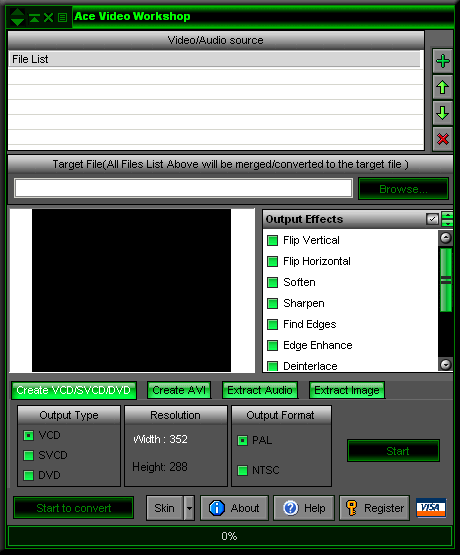The height and width of the screenshot is (555, 460).
Task: Click the Skin button
Action: (x=165, y=508)
